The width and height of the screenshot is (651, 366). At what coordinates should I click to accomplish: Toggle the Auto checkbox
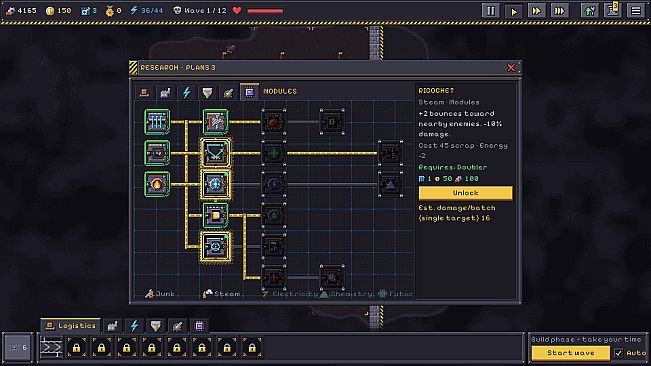[x=618, y=353]
